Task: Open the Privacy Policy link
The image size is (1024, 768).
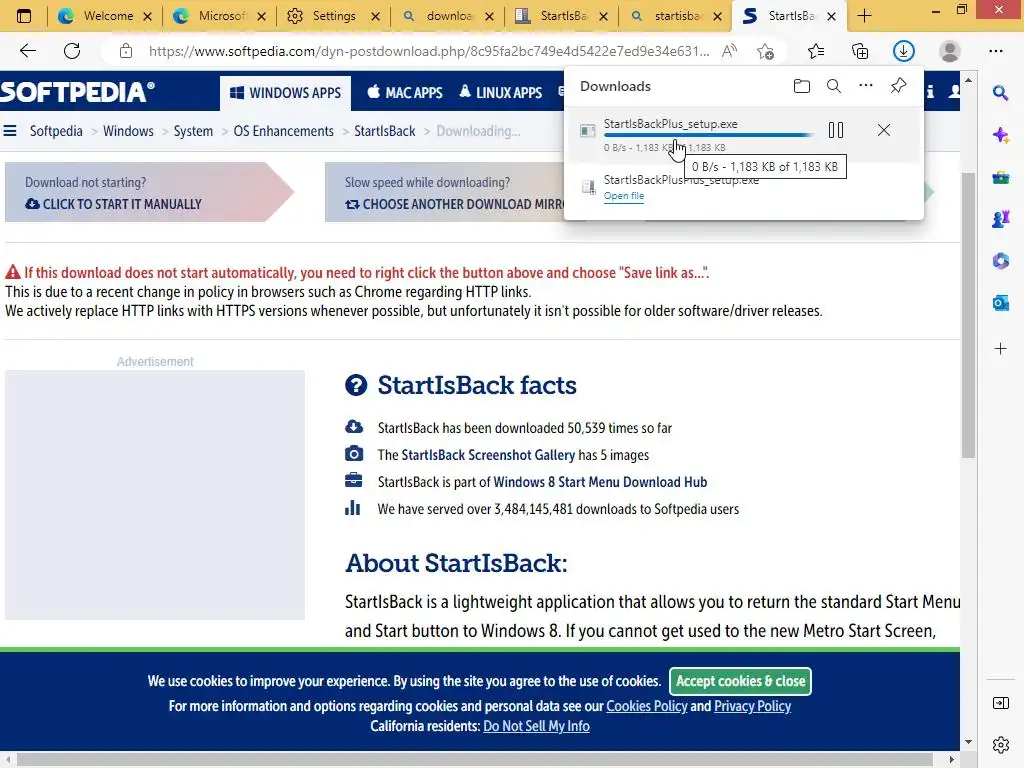Action: click(752, 706)
